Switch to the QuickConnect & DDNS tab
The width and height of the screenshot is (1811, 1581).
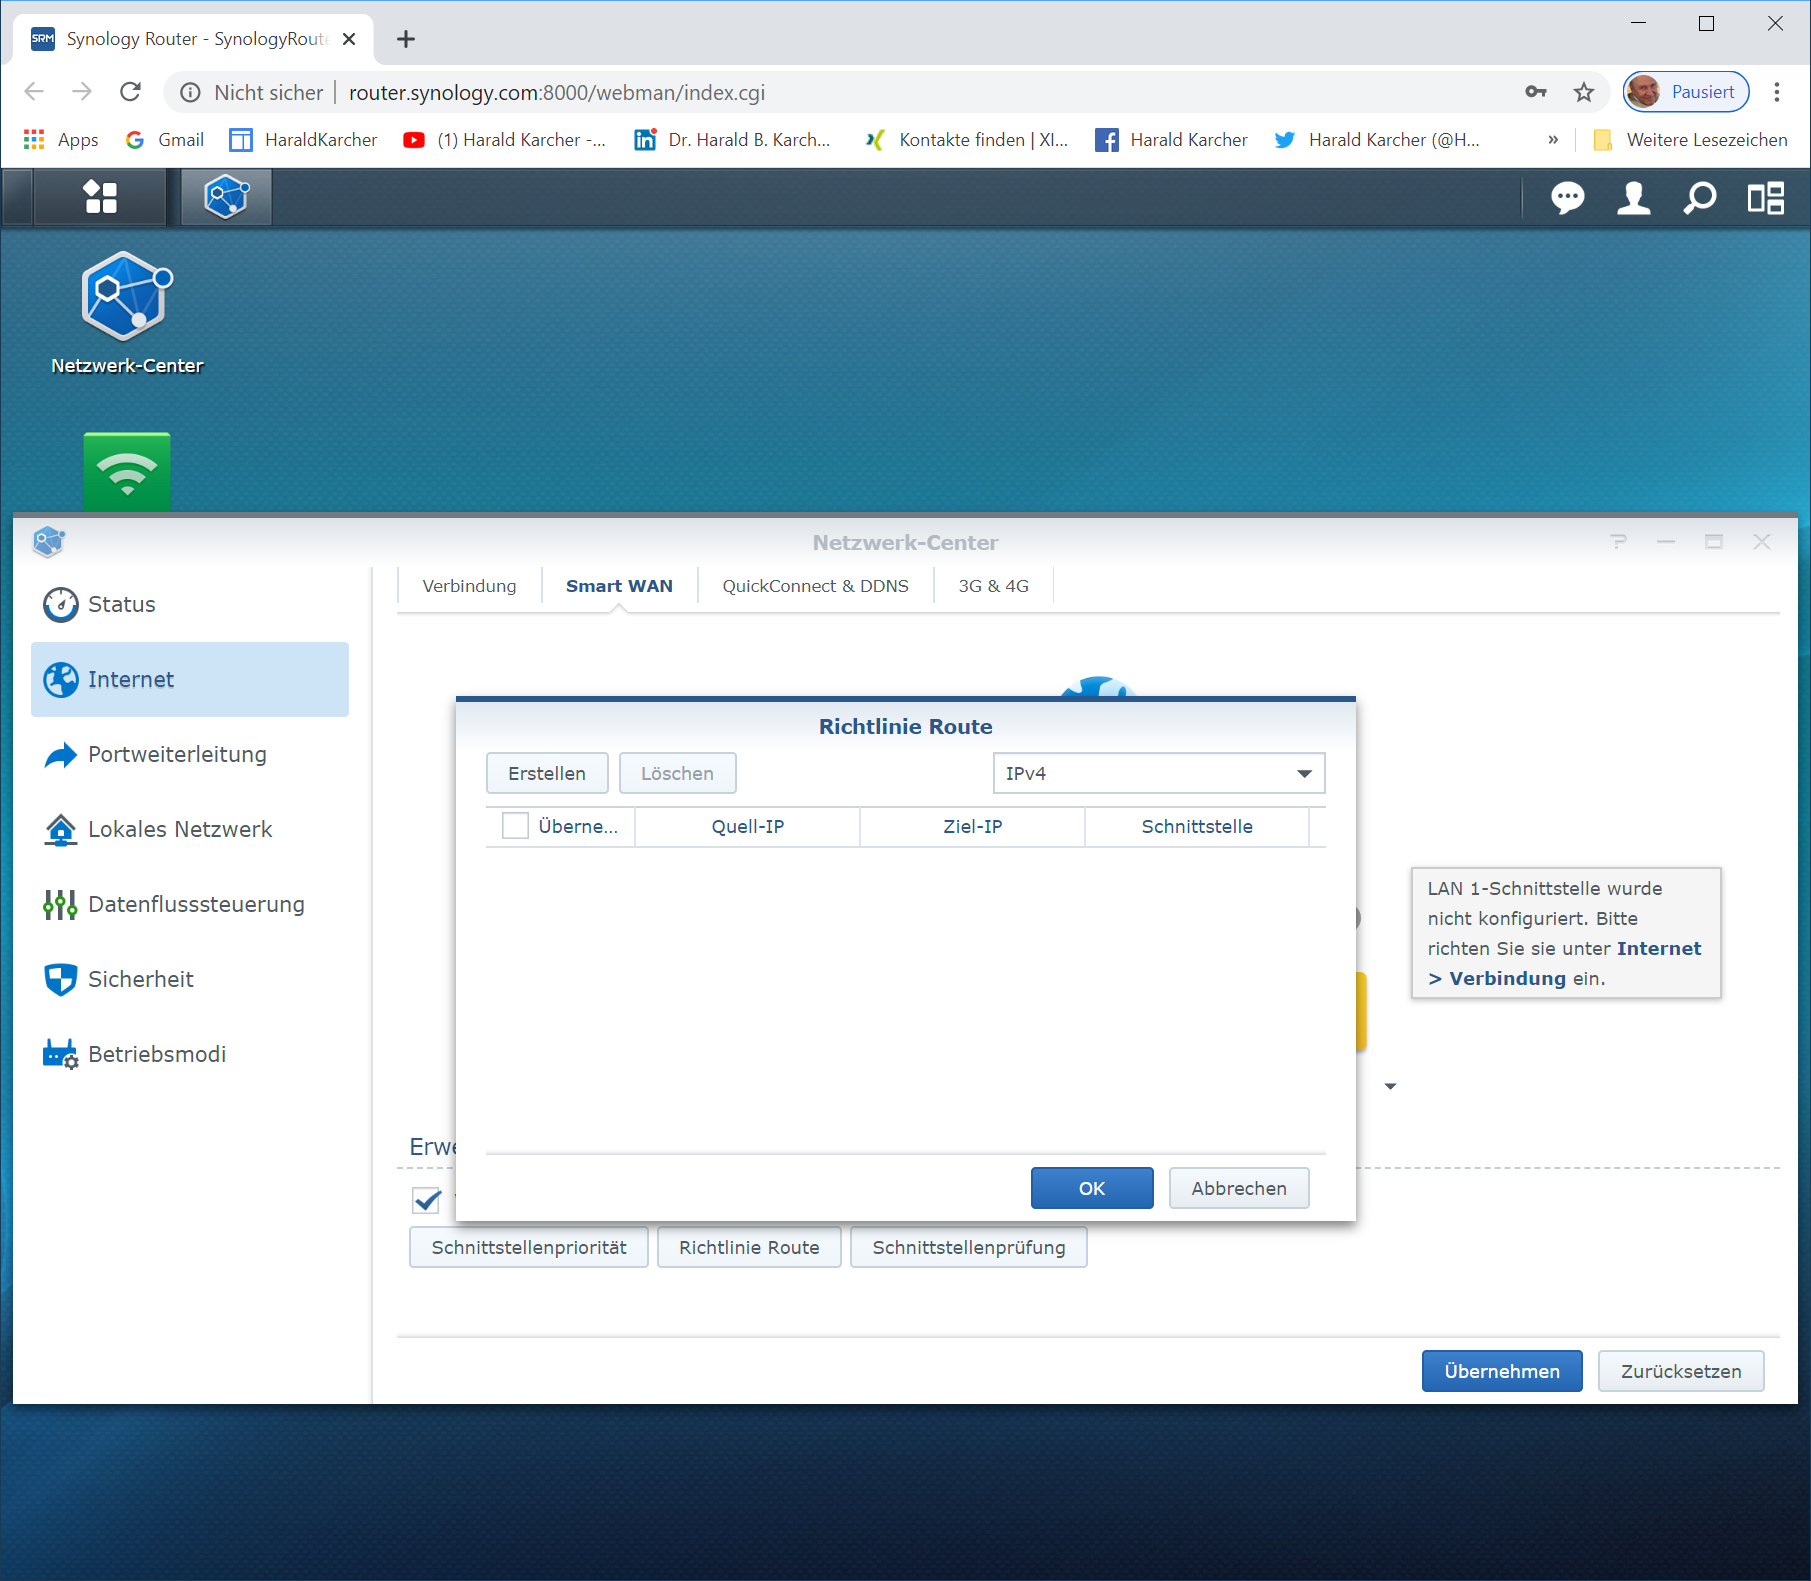tap(815, 586)
